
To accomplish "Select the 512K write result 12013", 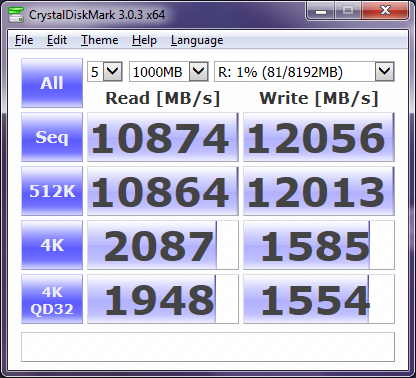I will click(319, 191).
